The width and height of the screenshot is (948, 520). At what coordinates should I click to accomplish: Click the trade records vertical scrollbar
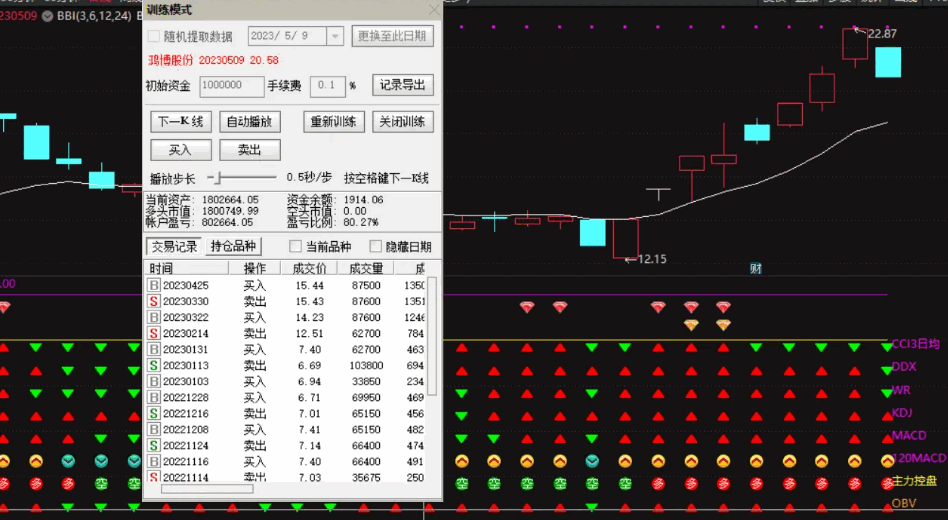(432, 336)
